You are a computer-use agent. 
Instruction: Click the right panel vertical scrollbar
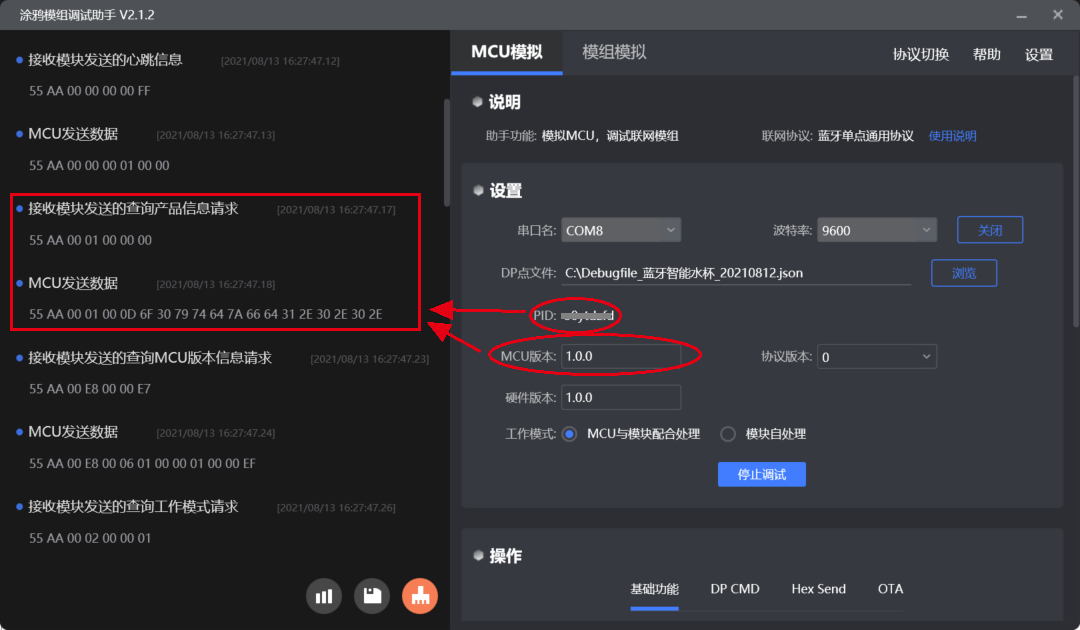click(1076, 200)
